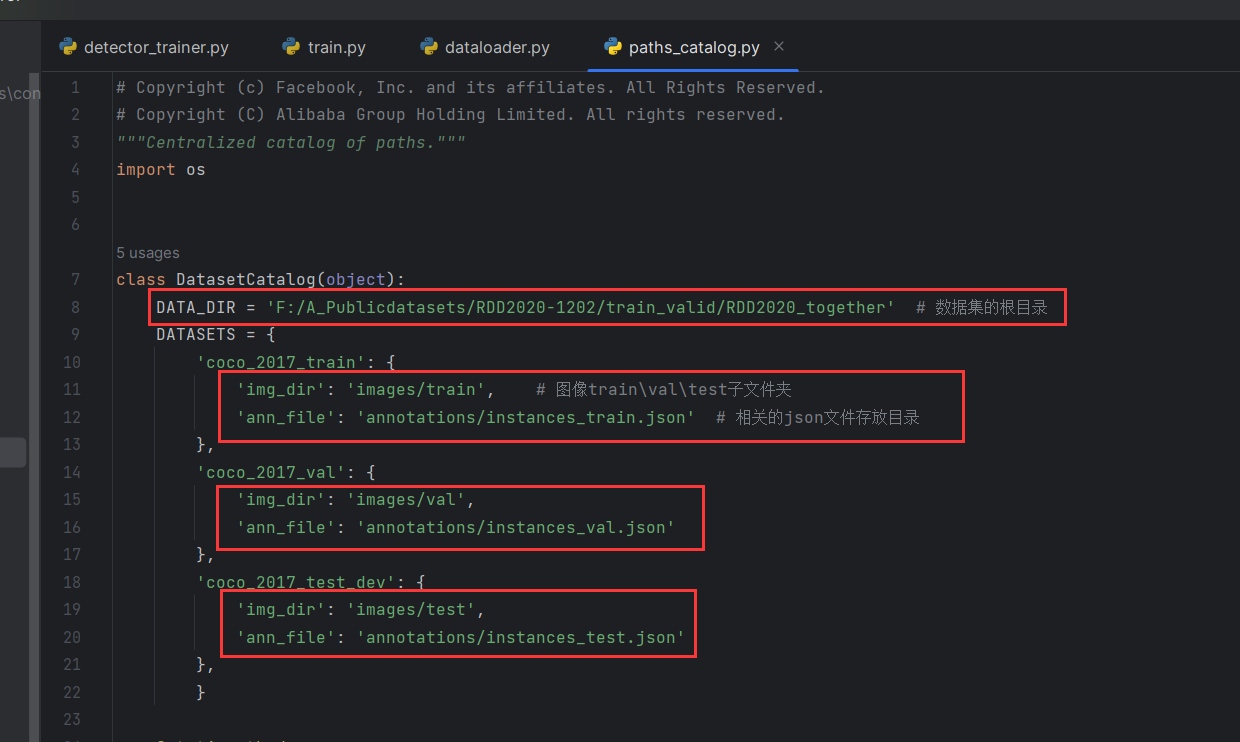Click the Facebook copyright comment line
Screen dimensions: 1240x742
(471, 87)
